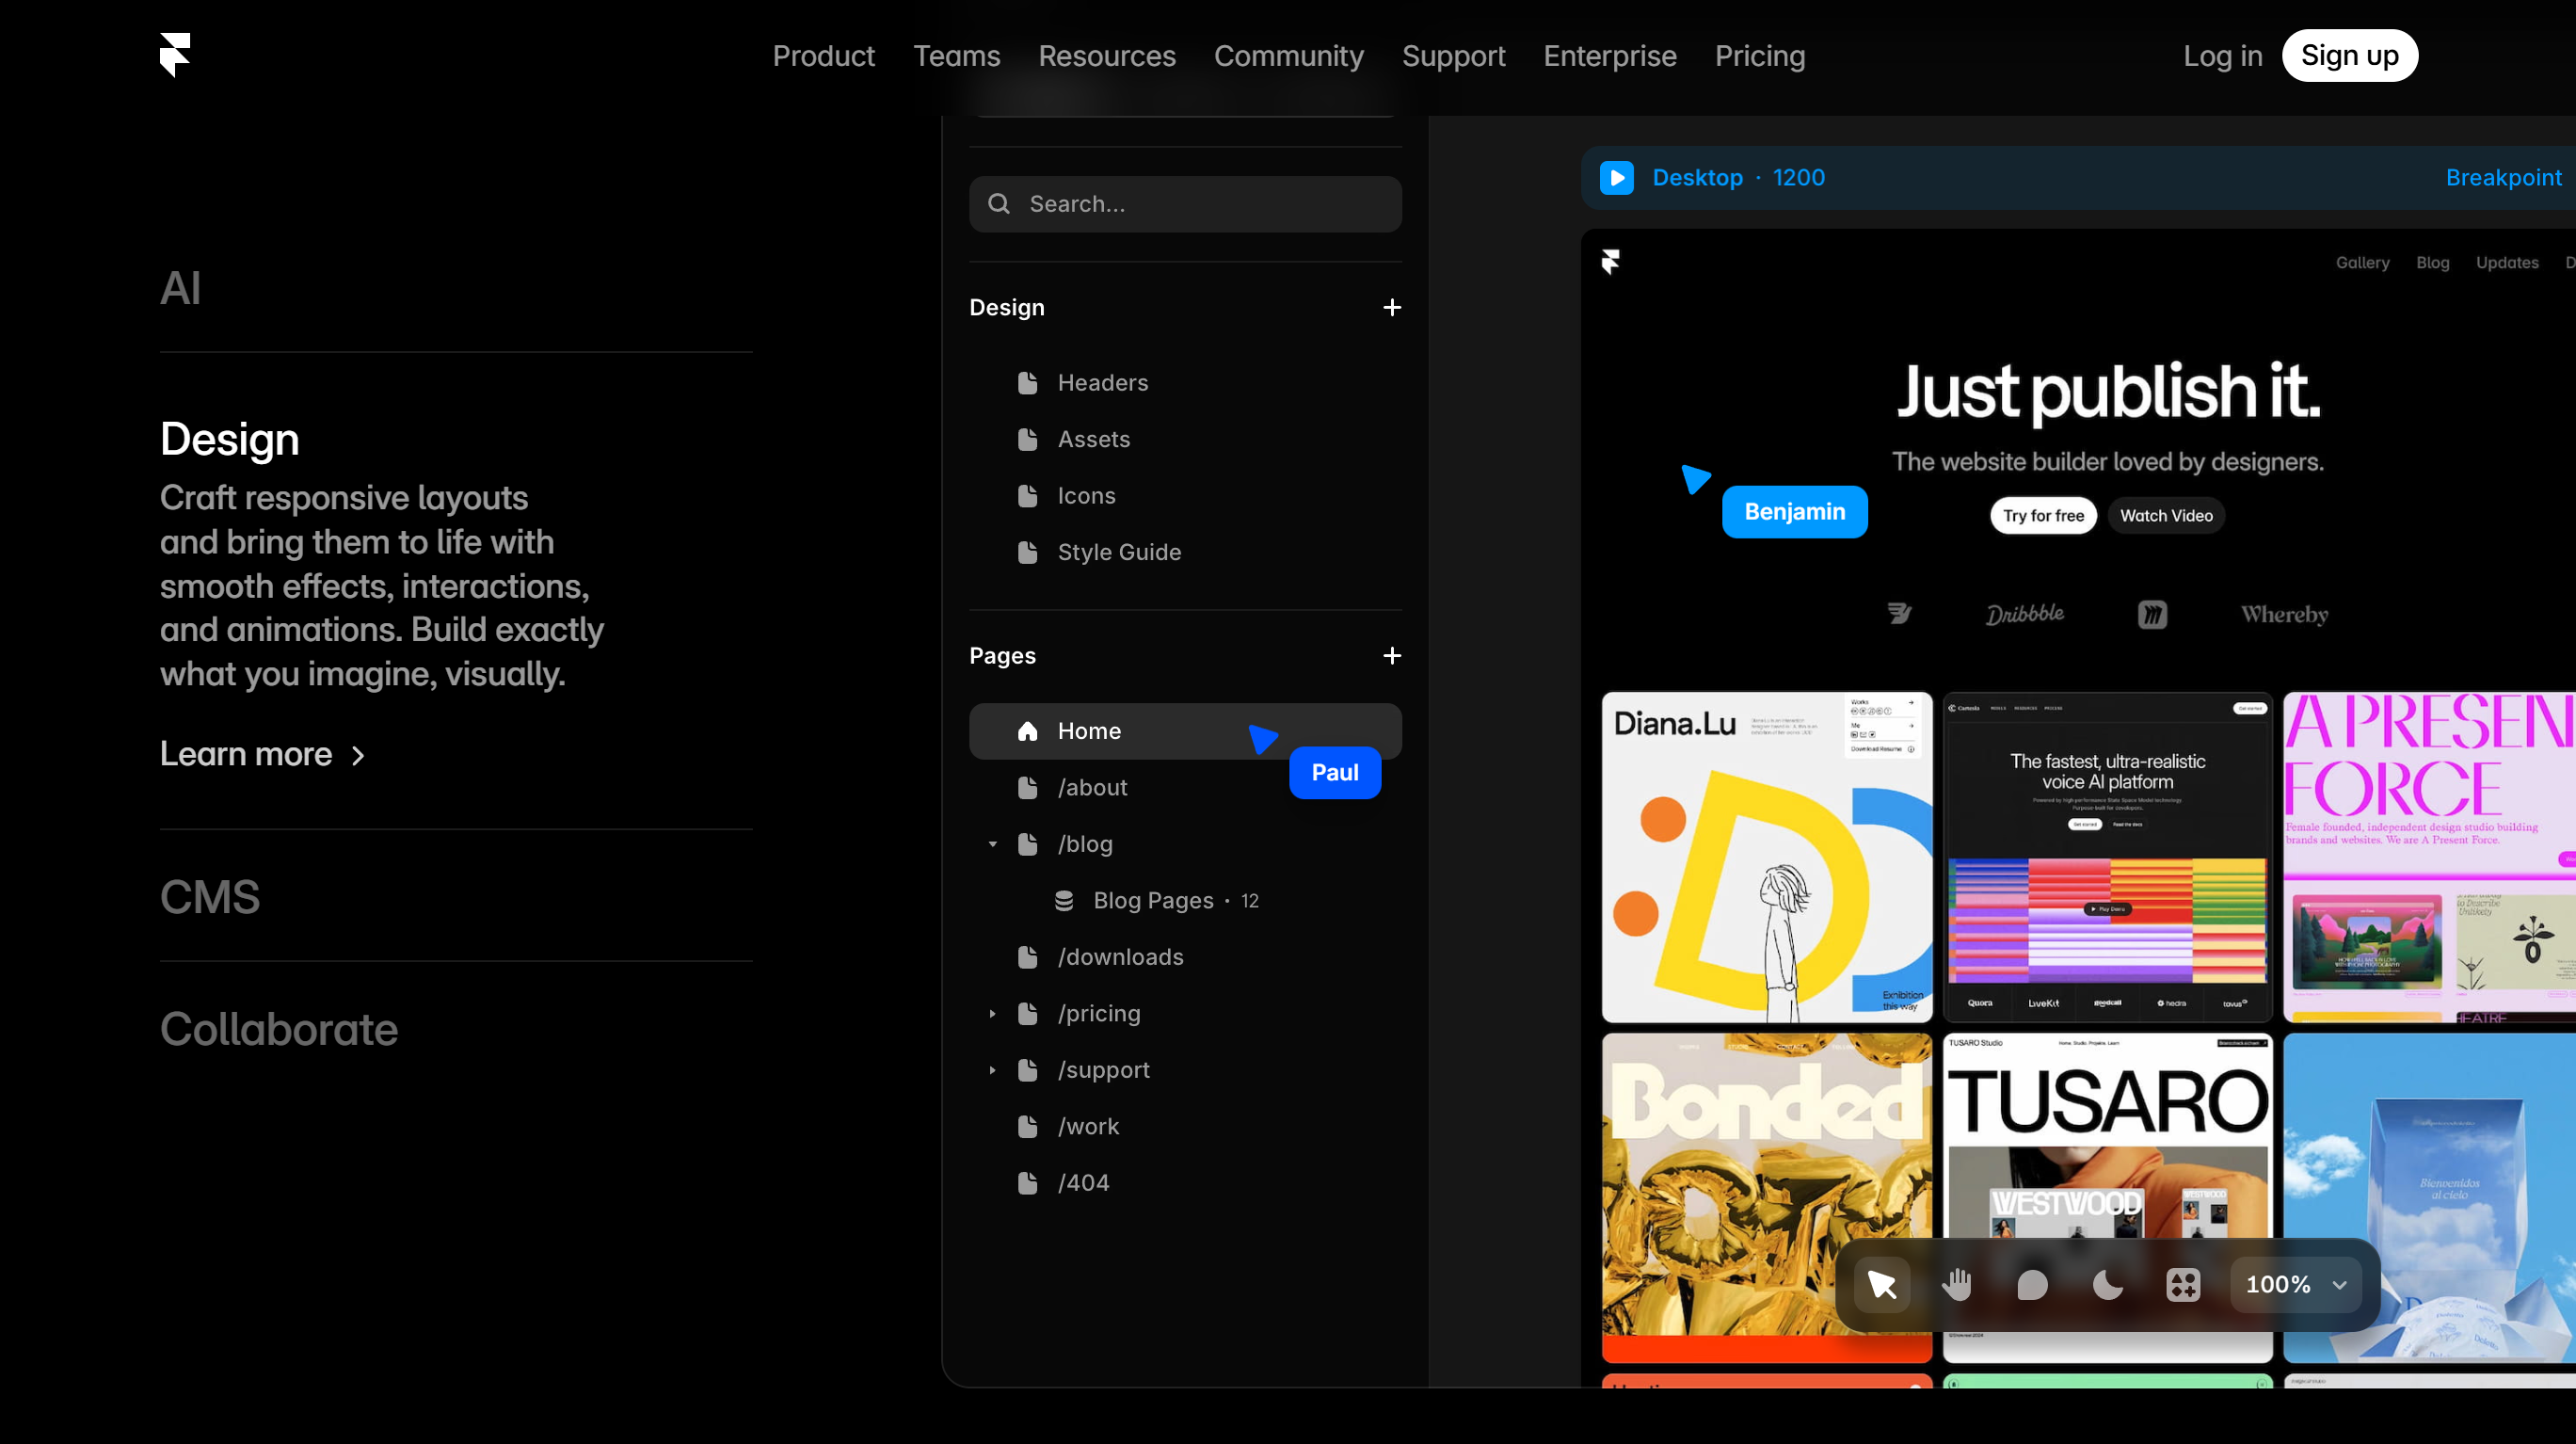This screenshot has height=1444, width=2576.
Task: Collapse the /blog page tree
Action: [993, 845]
